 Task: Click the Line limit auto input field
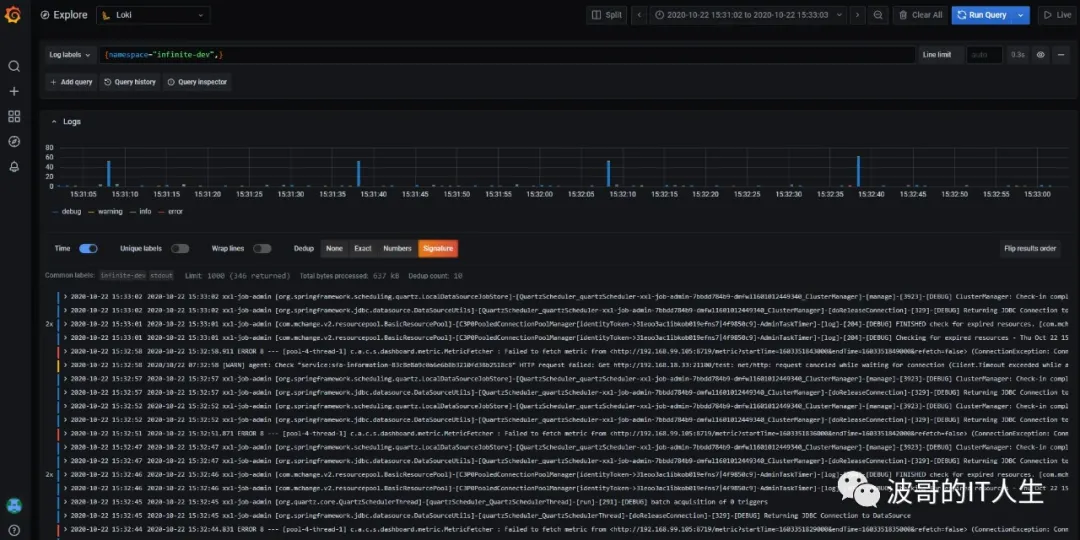pos(984,54)
